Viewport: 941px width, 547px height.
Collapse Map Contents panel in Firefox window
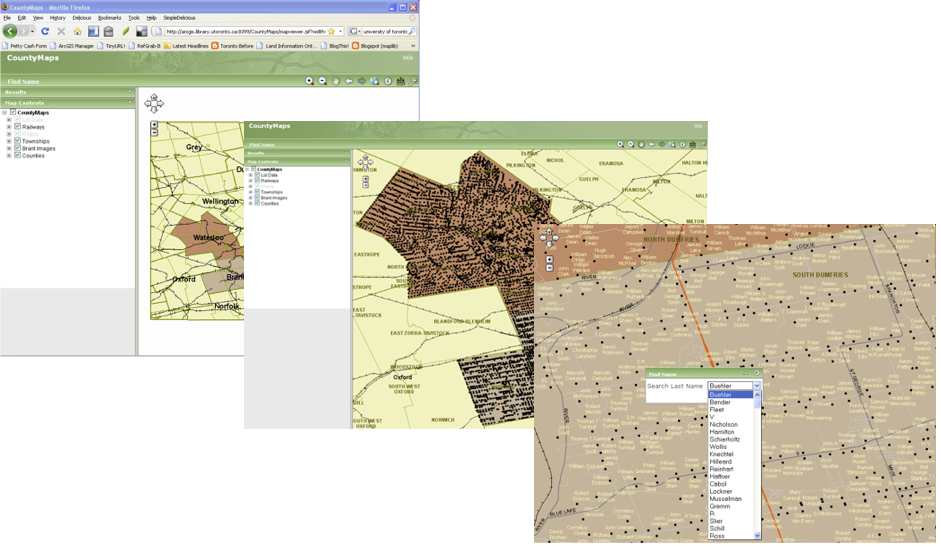click(130, 103)
